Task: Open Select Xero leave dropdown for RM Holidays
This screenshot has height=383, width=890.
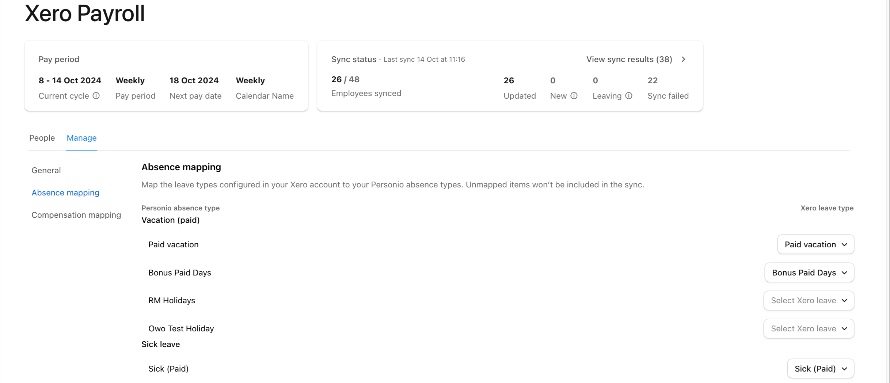Action: pyautogui.click(x=809, y=300)
